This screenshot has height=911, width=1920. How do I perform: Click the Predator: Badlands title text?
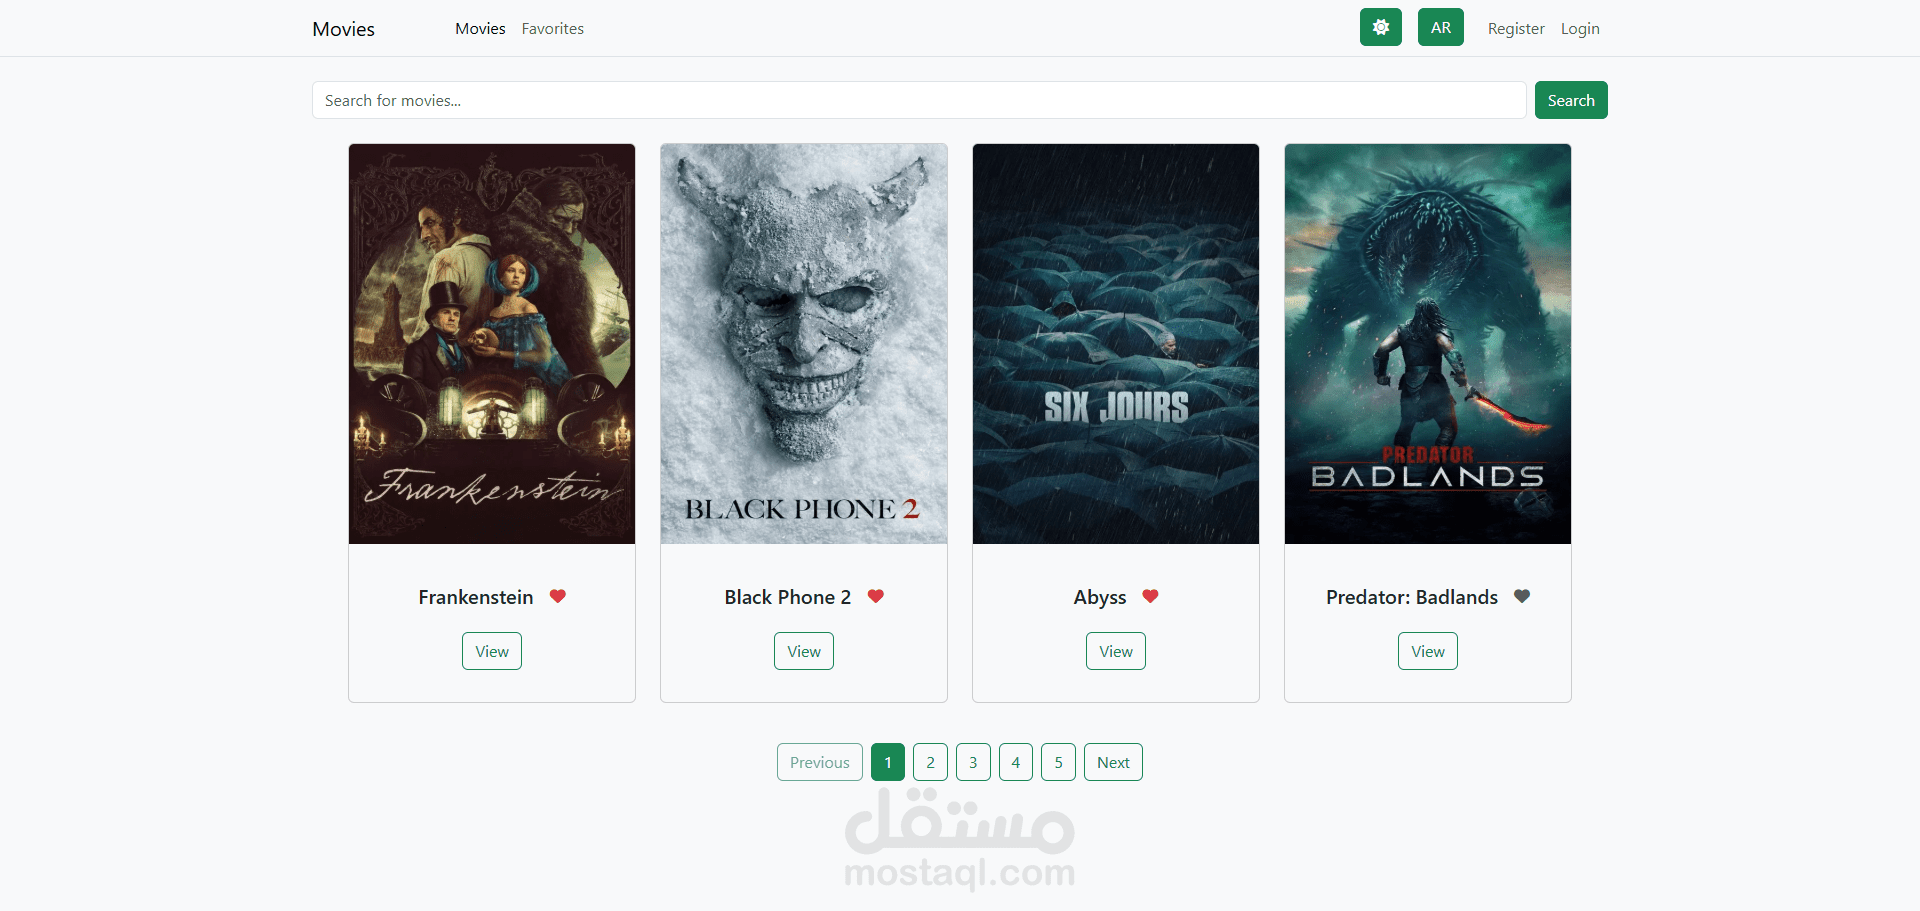coord(1412,597)
